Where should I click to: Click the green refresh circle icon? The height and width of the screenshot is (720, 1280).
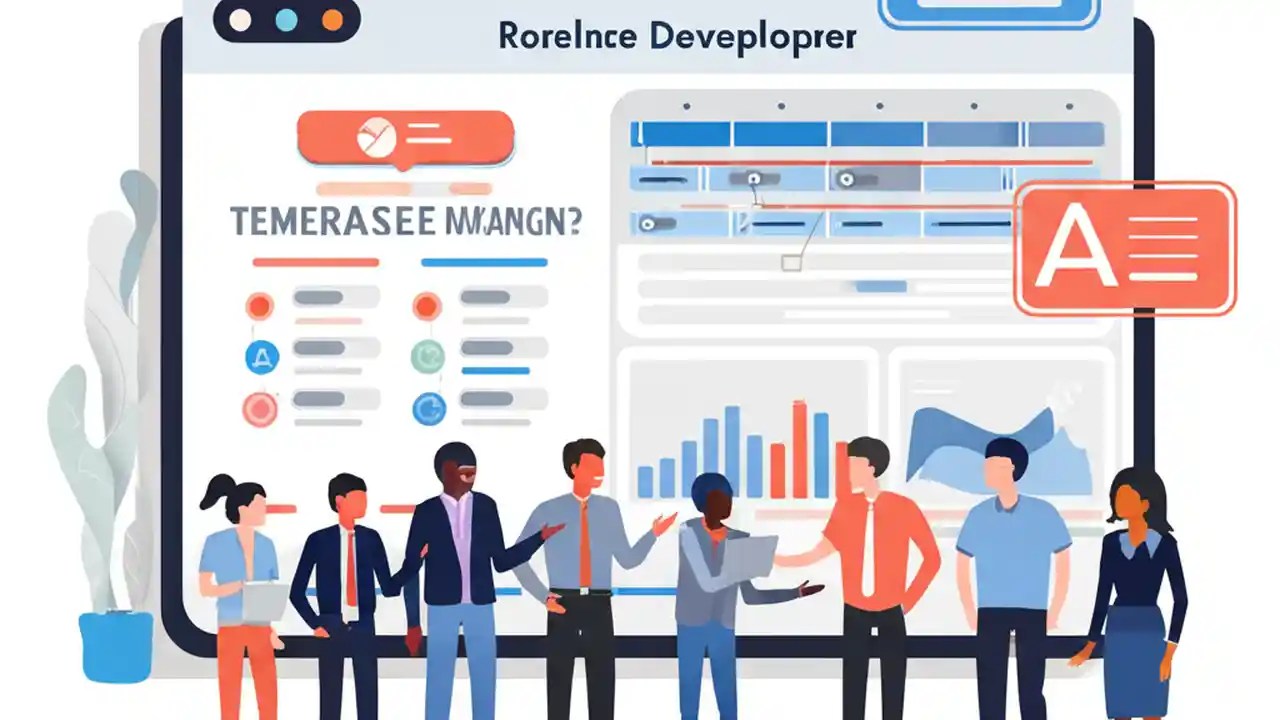pyautogui.click(x=429, y=355)
